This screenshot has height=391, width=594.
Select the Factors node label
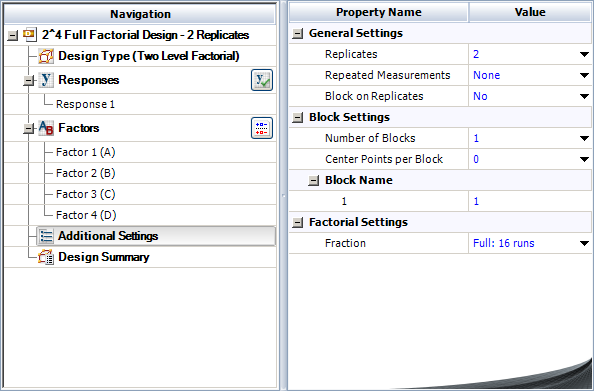79,128
